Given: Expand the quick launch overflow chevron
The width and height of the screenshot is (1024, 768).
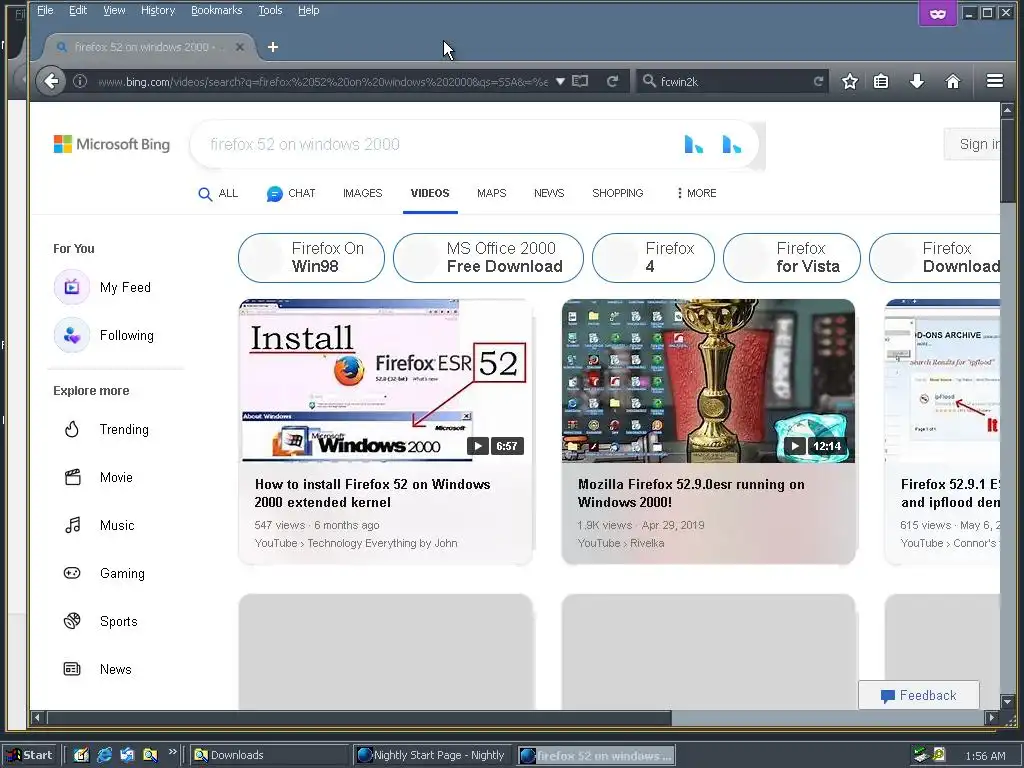Looking at the screenshot, I should pyautogui.click(x=172, y=752).
